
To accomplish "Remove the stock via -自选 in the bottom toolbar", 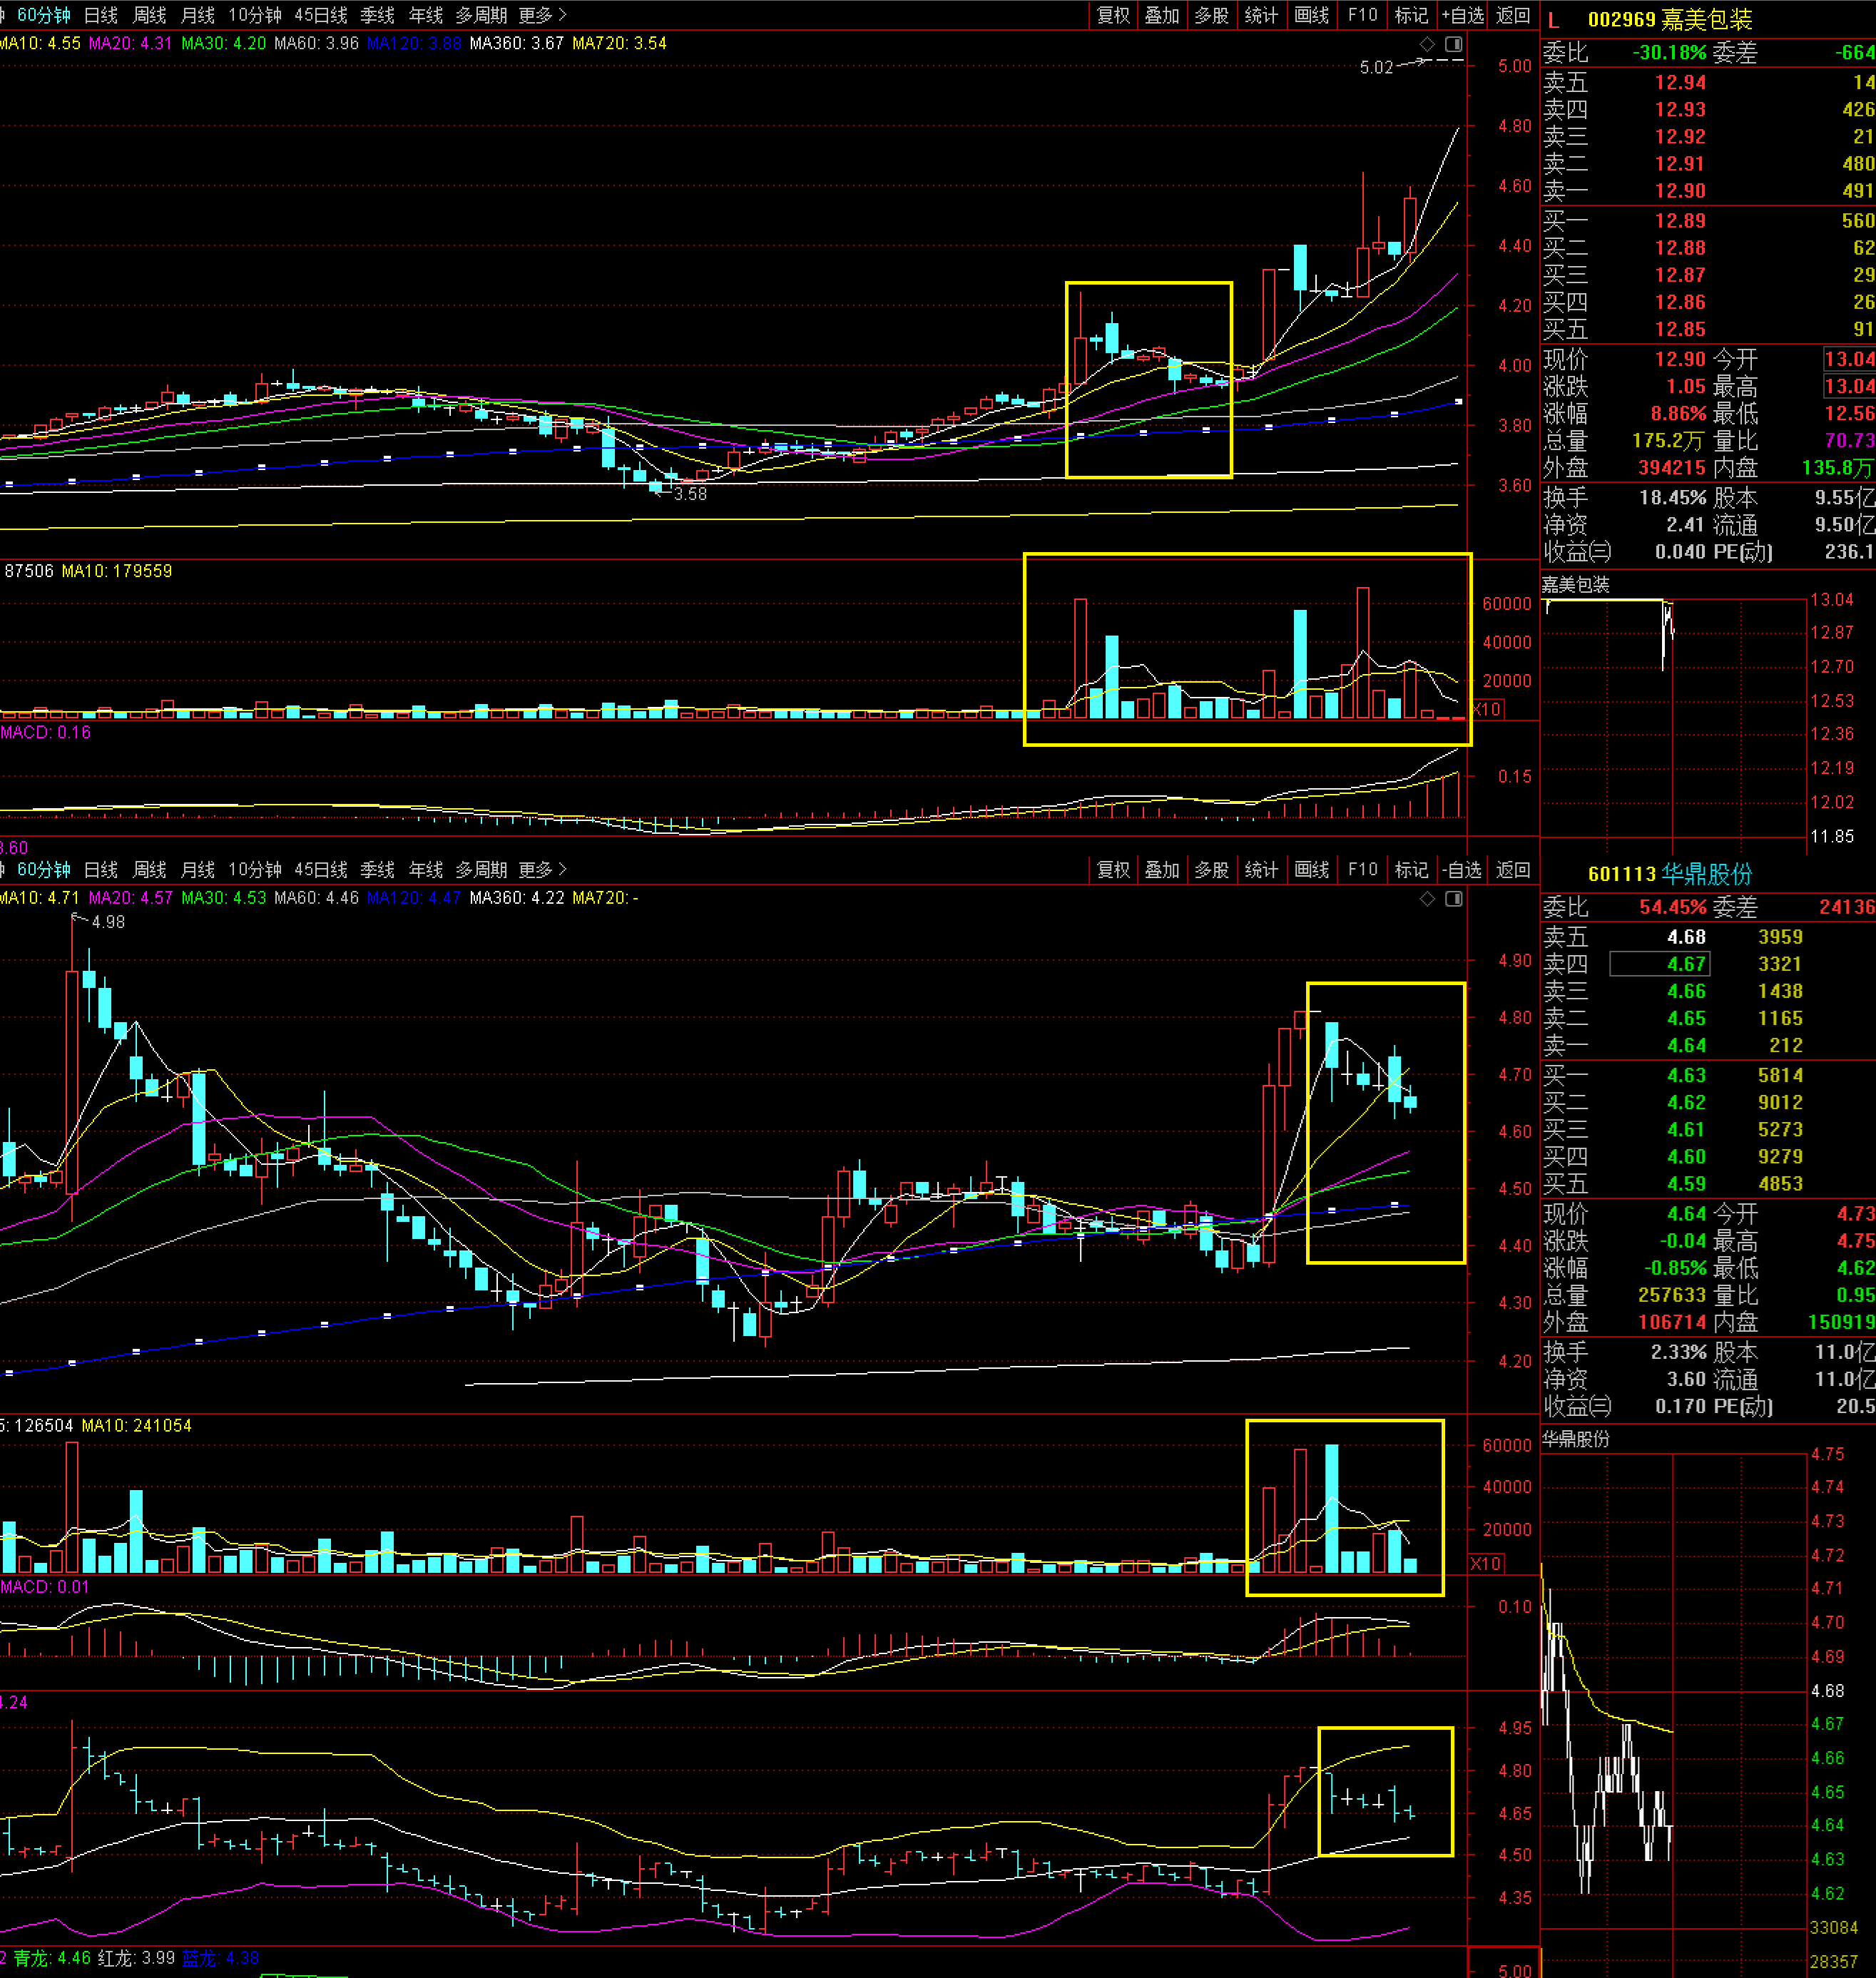I will [1463, 869].
